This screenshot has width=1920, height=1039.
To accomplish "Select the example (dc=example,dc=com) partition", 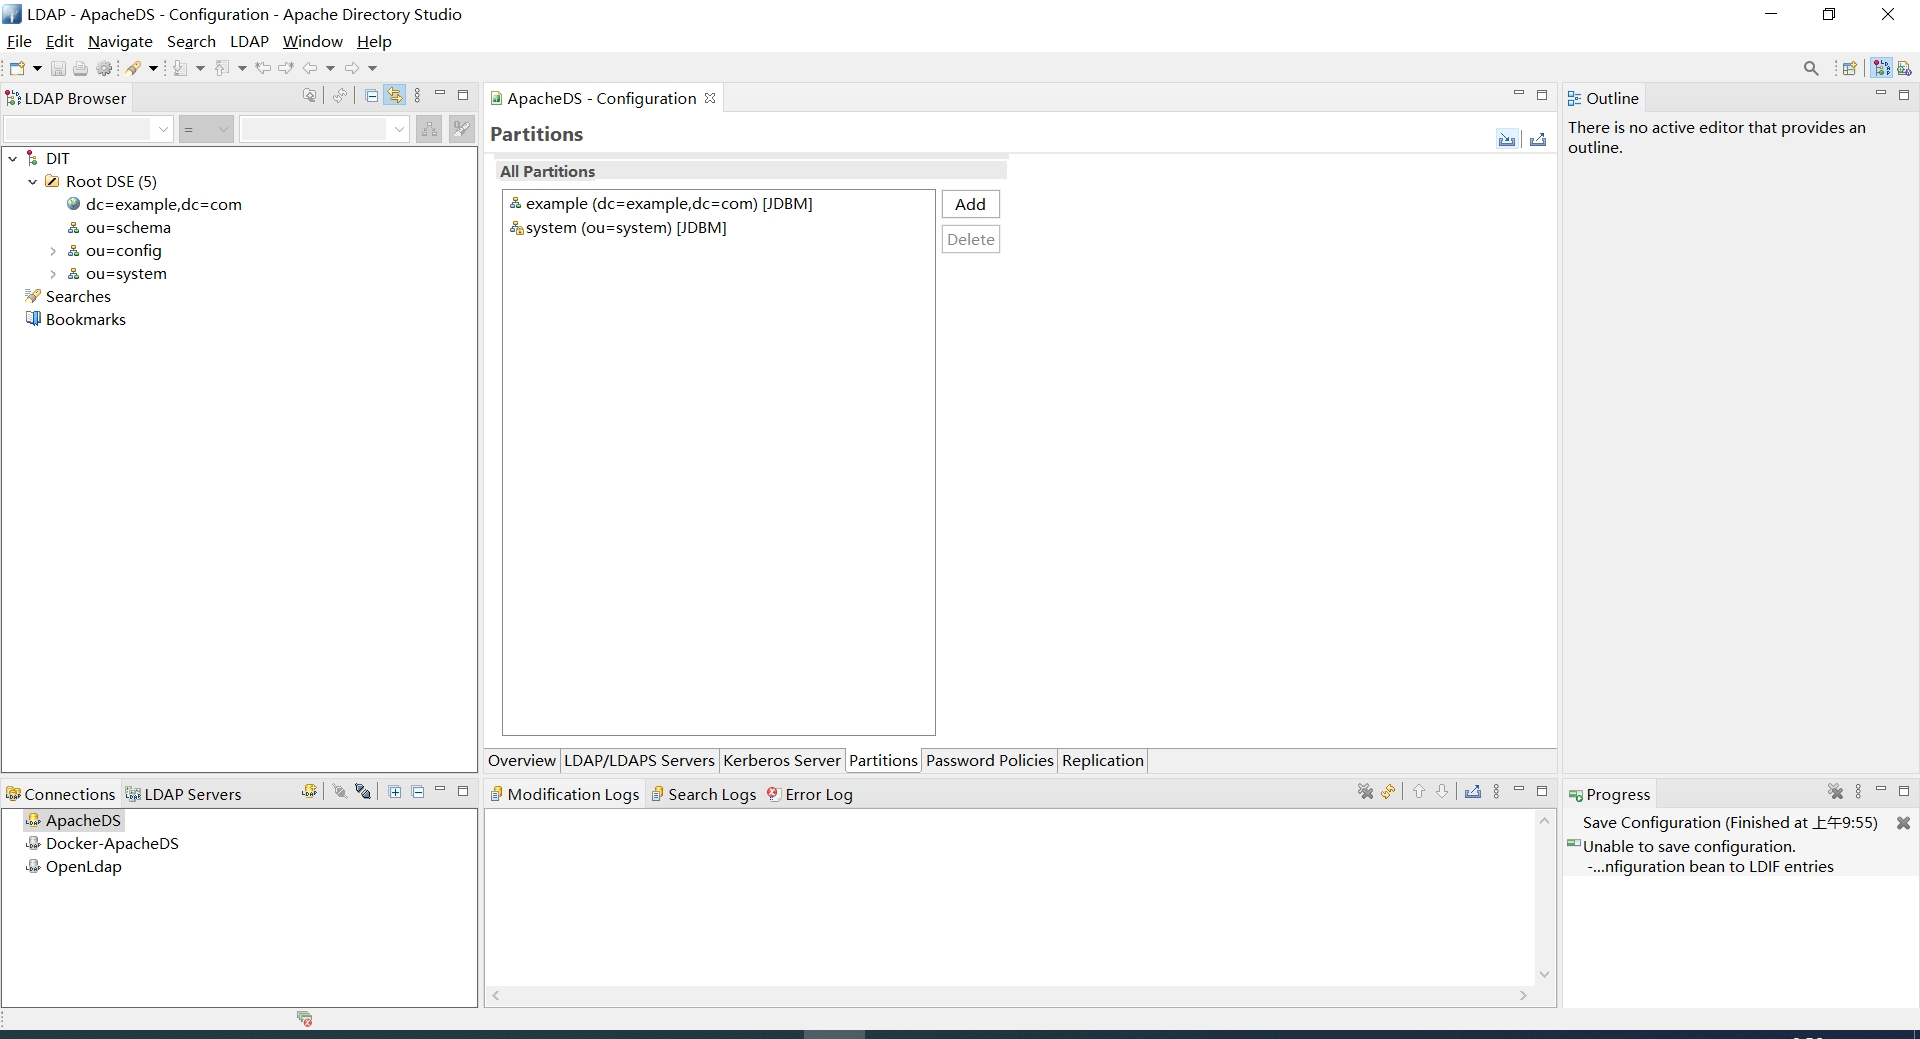I will point(668,204).
